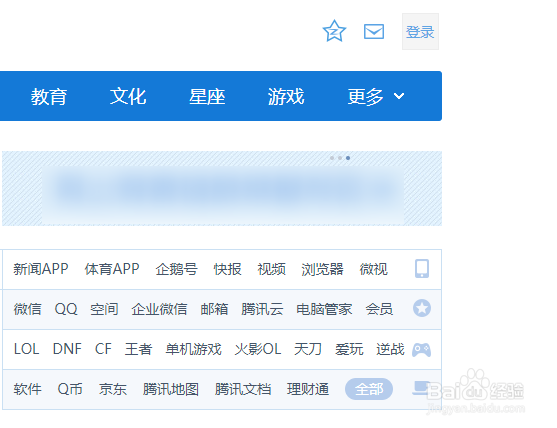Click the round star icon in services row
Viewport: 557px width, 428px height.
(x=422, y=308)
